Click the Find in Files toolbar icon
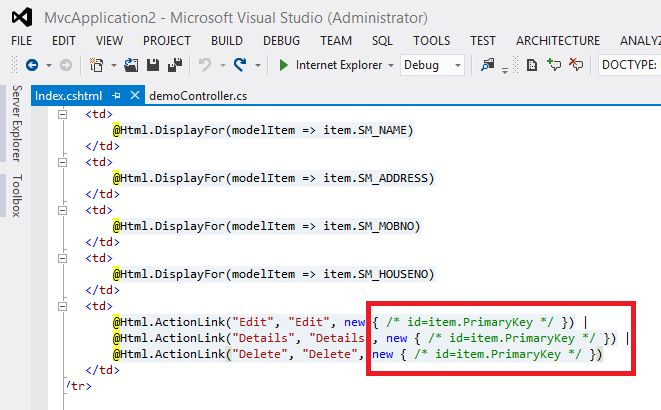The image size is (661, 410). [488, 65]
